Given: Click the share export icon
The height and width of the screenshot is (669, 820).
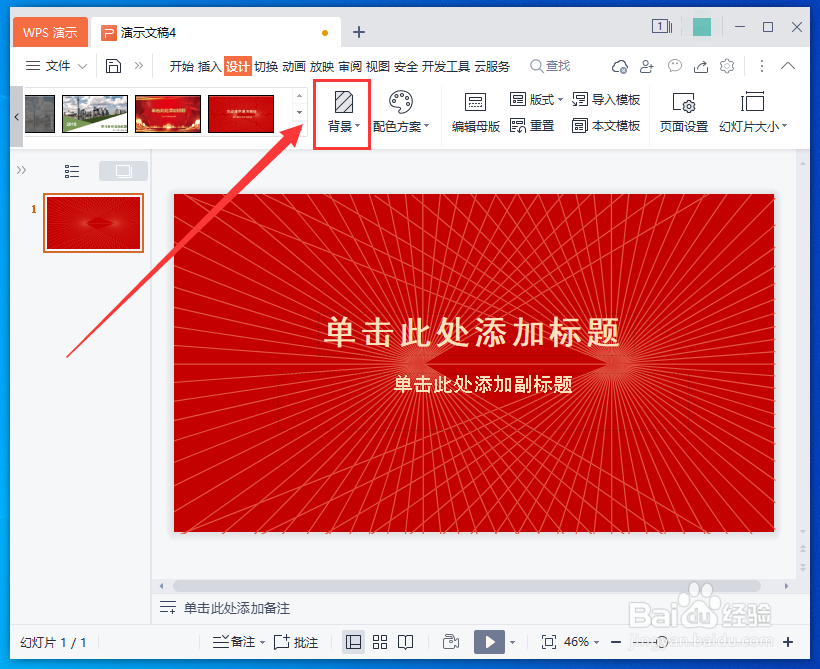Looking at the screenshot, I should pos(701,66).
